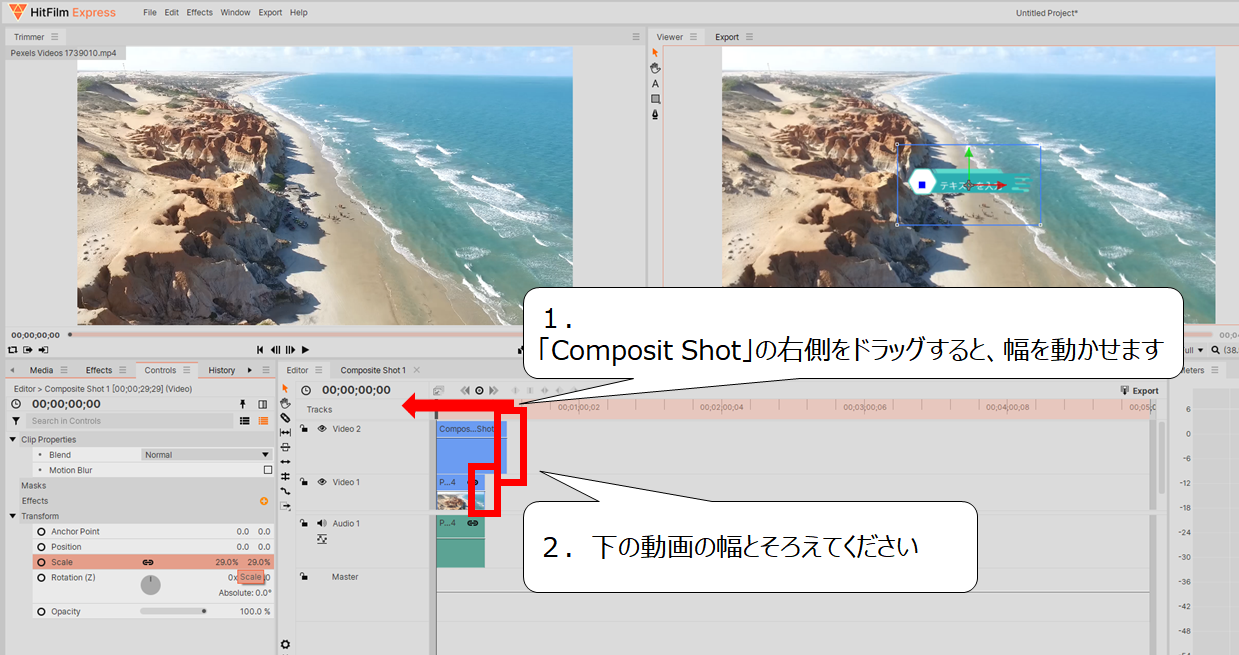Collapse the Clip Properties section

13,440
